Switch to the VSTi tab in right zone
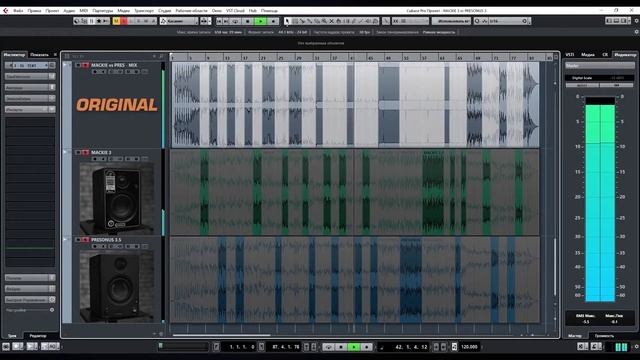Viewport: 640px width, 360px height. (x=570, y=54)
